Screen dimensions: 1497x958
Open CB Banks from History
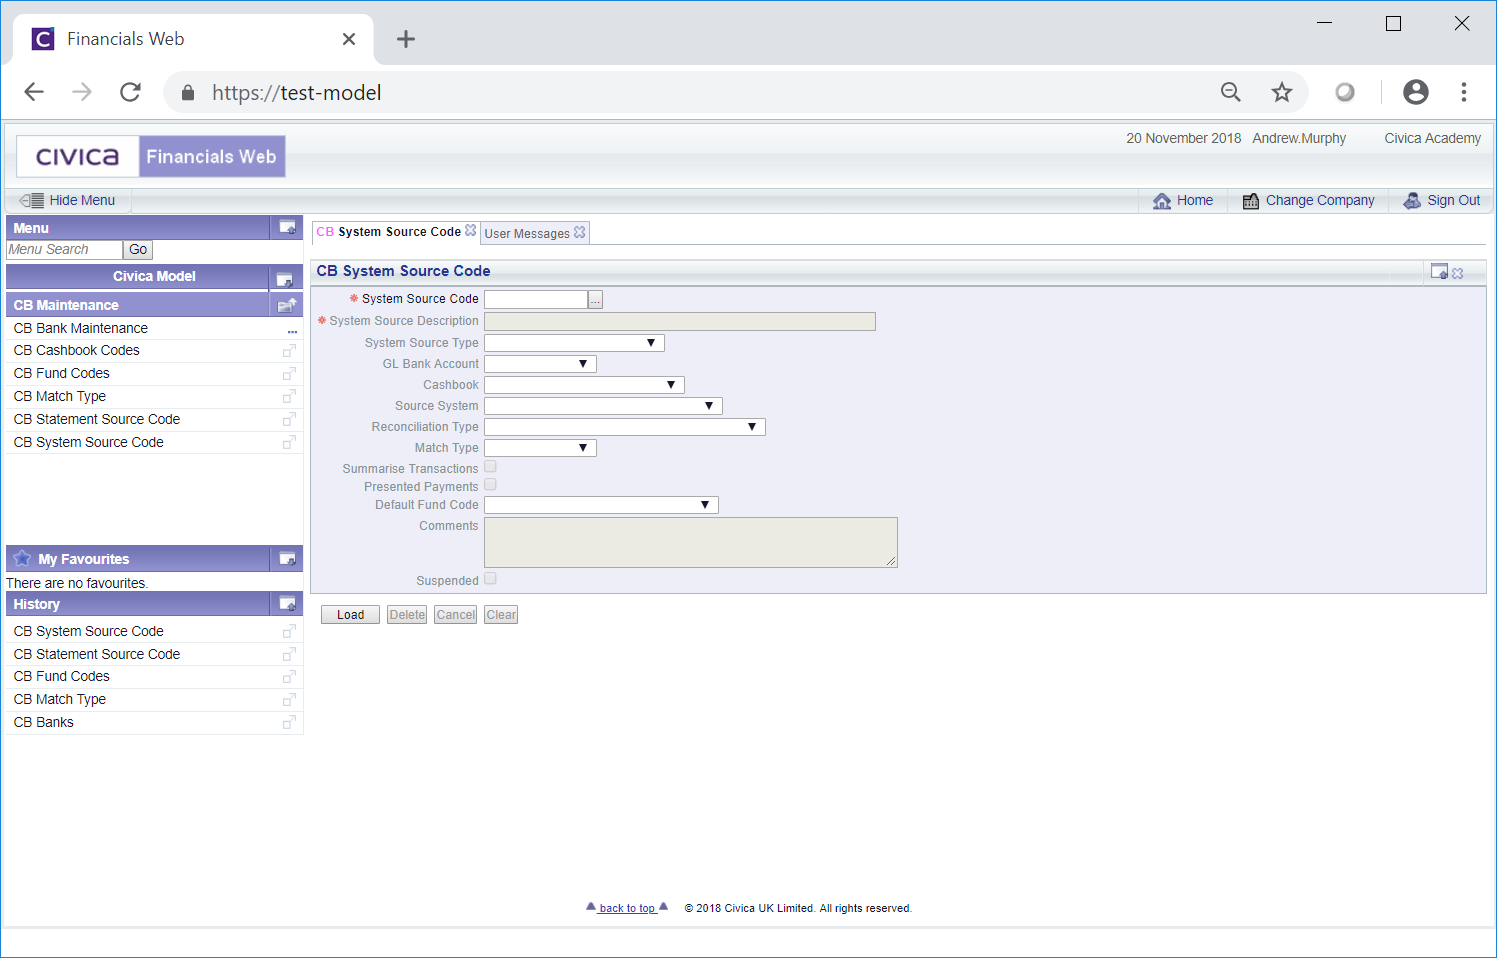(x=44, y=723)
